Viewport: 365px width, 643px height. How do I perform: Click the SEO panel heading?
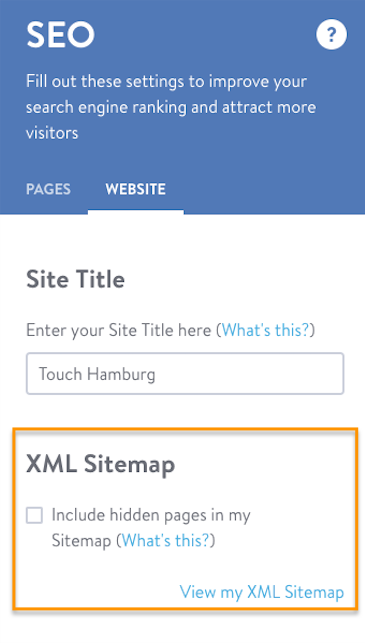click(x=61, y=34)
